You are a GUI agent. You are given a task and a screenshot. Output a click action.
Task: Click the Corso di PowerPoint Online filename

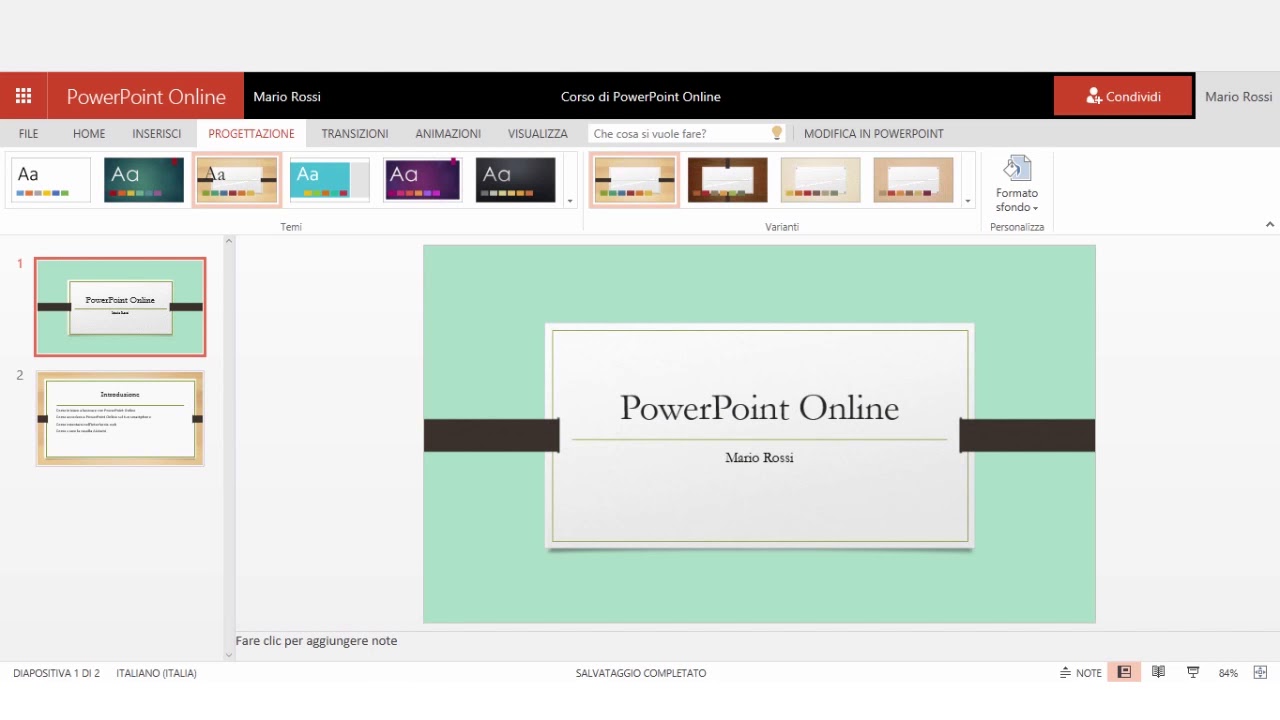[x=641, y=97]
